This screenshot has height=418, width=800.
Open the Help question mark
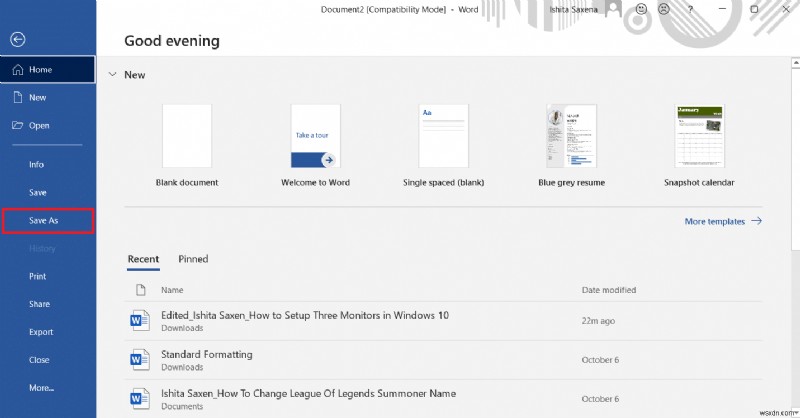(690, 9)
